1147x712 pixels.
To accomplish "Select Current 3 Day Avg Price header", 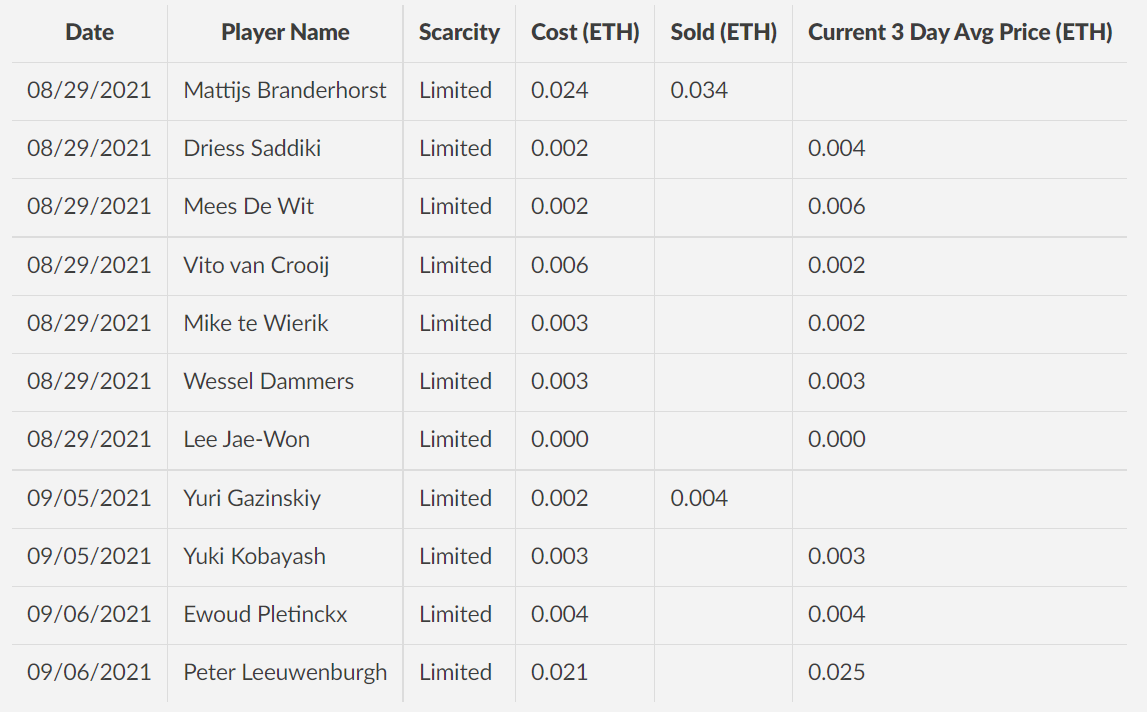I will click(960, 32).
